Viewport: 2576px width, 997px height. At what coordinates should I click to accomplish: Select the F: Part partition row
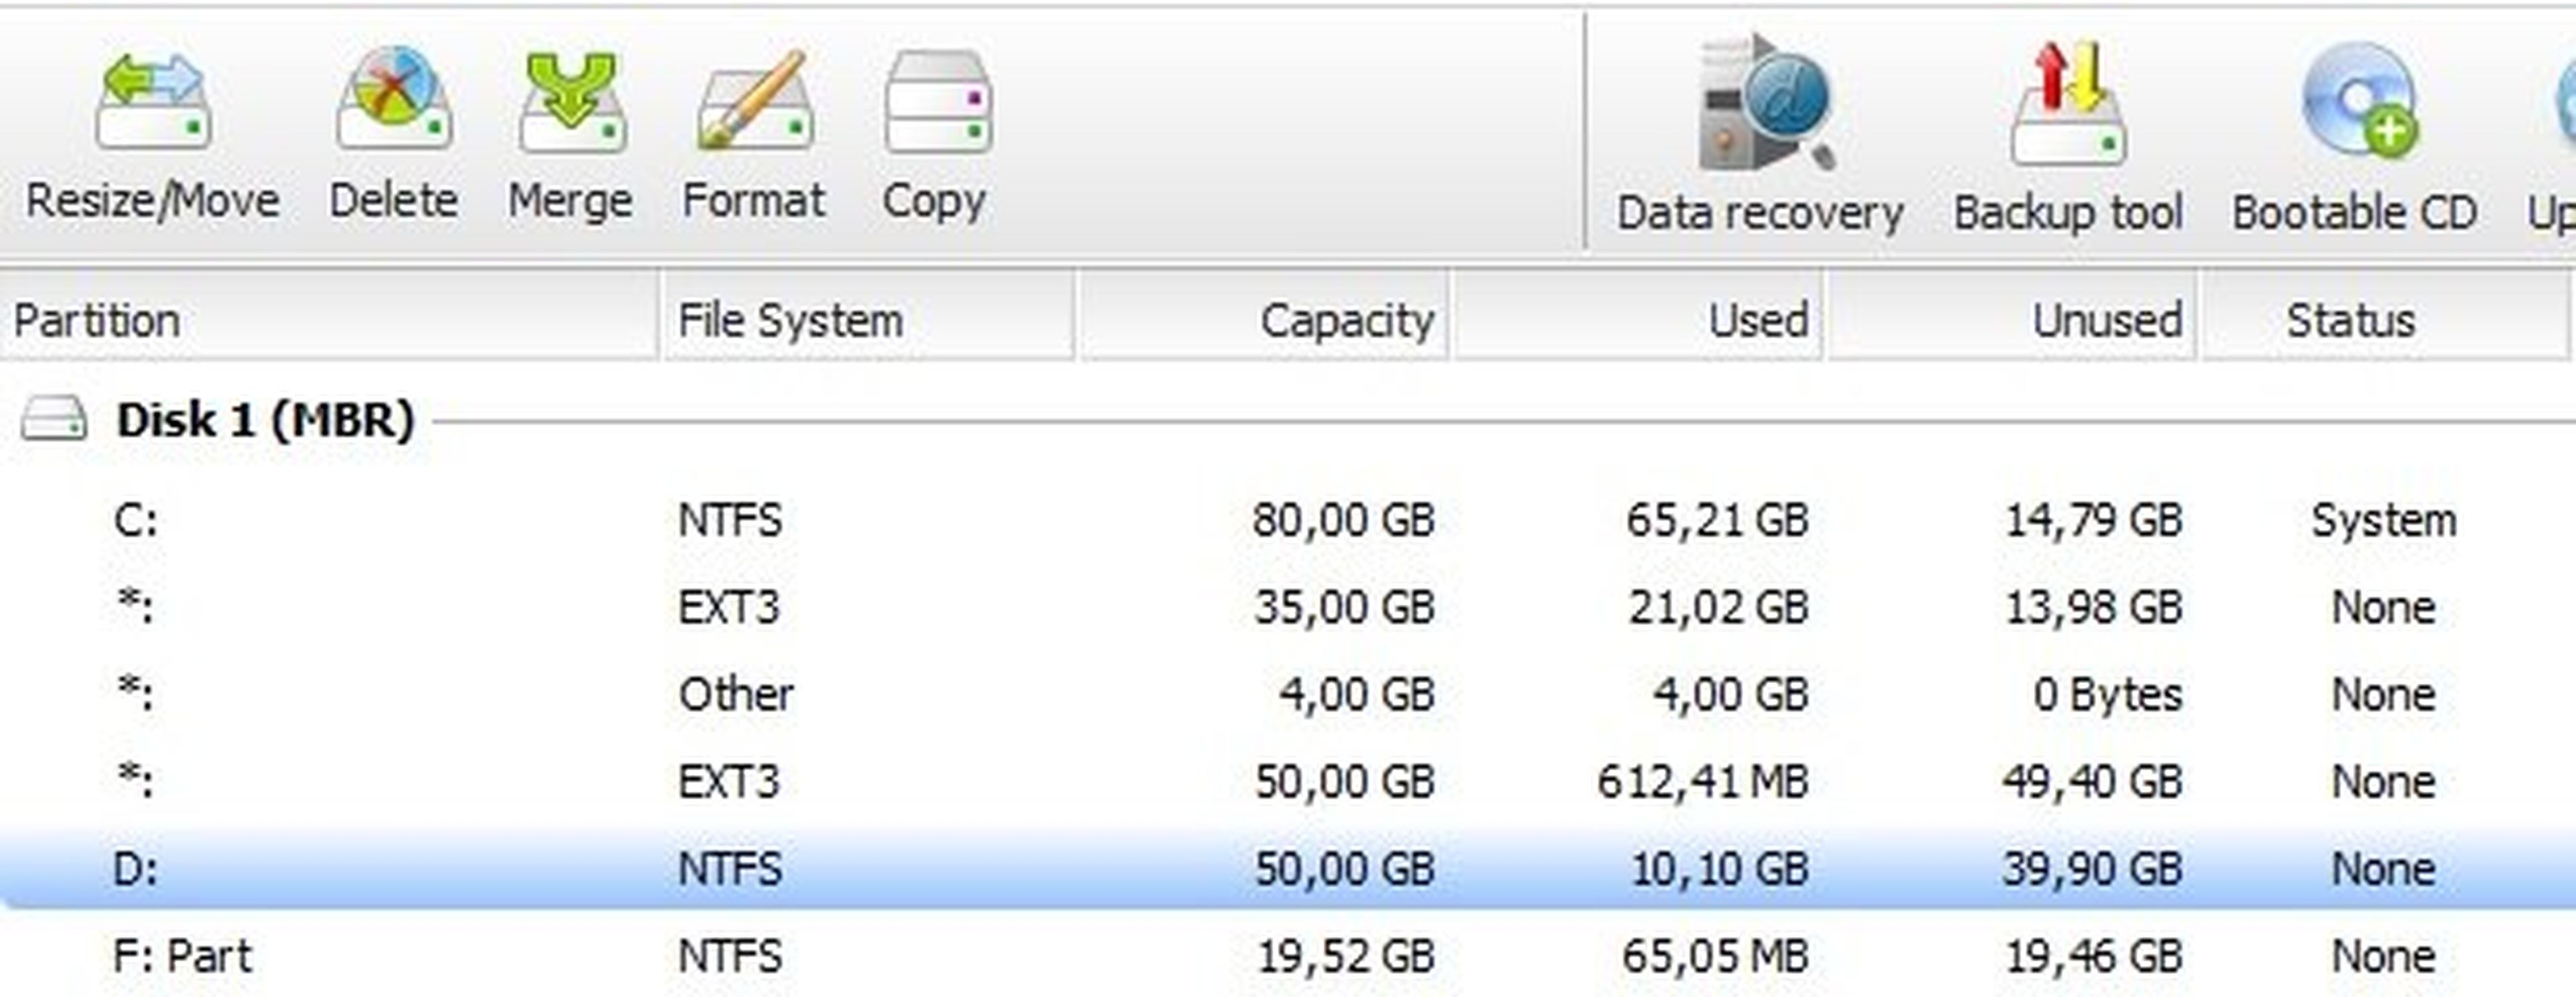[x=1288, y=956]
